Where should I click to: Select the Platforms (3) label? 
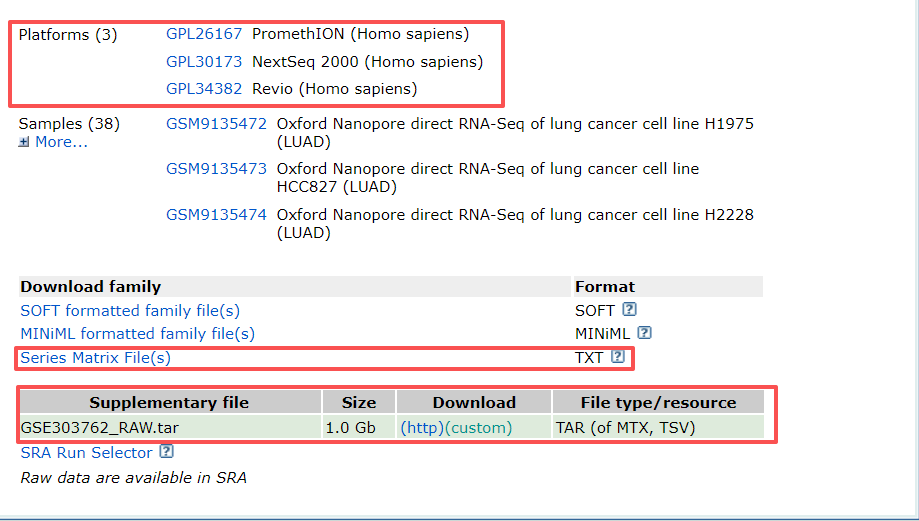click(68, 35)
